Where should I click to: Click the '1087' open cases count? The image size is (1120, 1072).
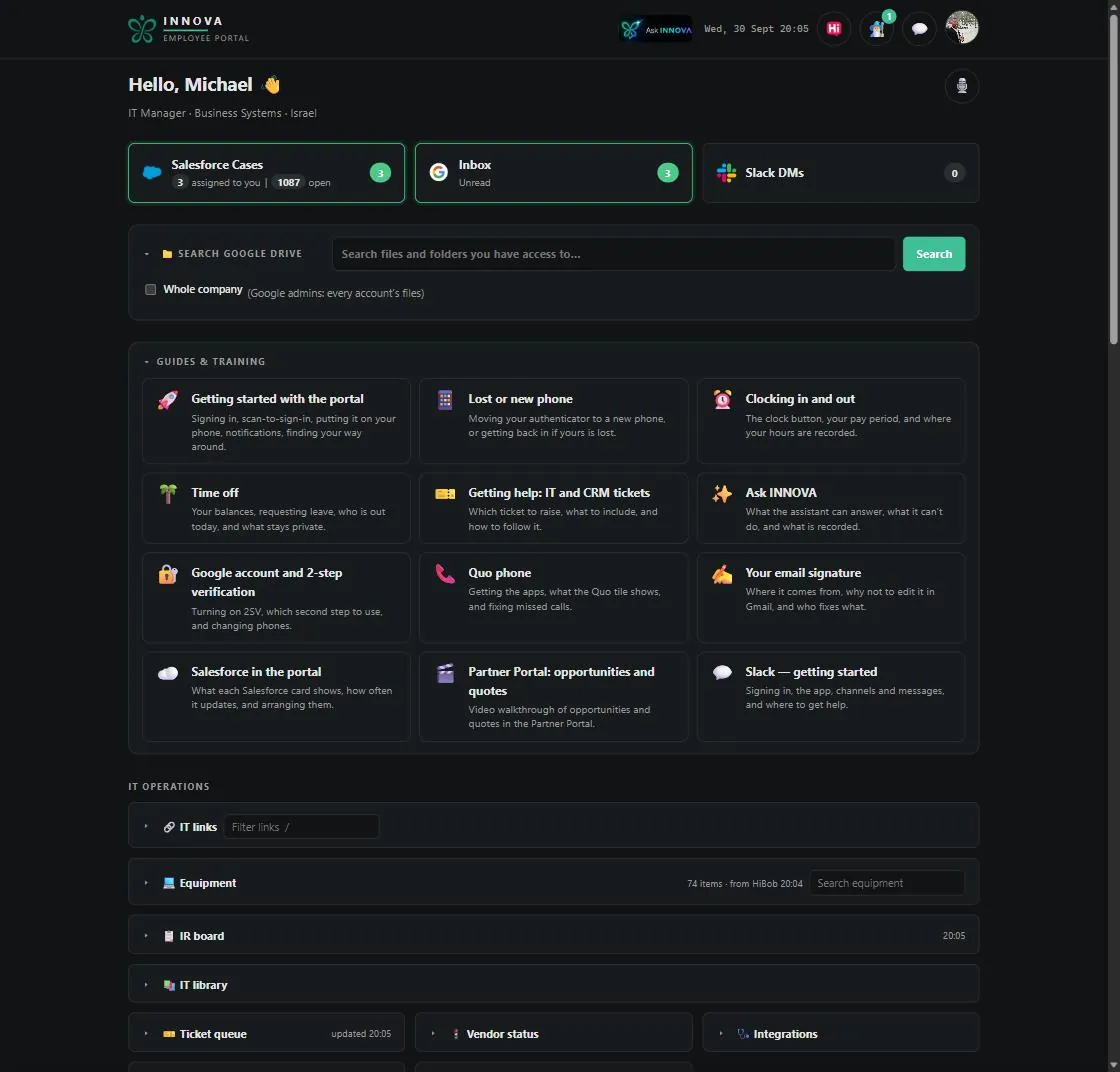(289, 182)
